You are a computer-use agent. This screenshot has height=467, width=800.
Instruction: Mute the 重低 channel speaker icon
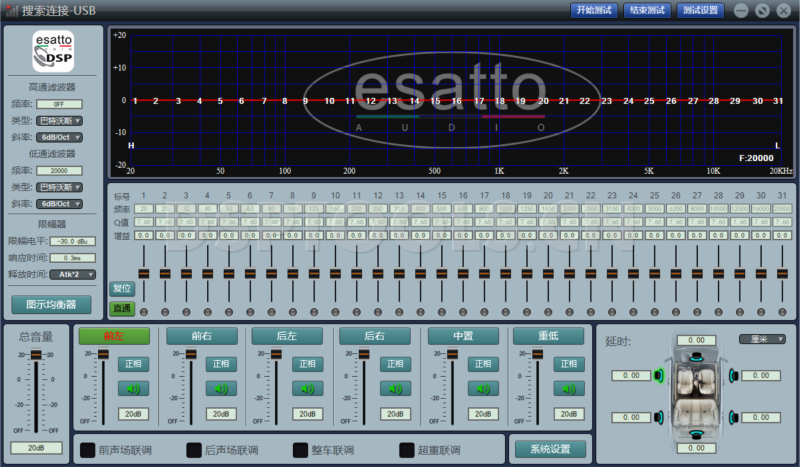[x=568, y=389]
